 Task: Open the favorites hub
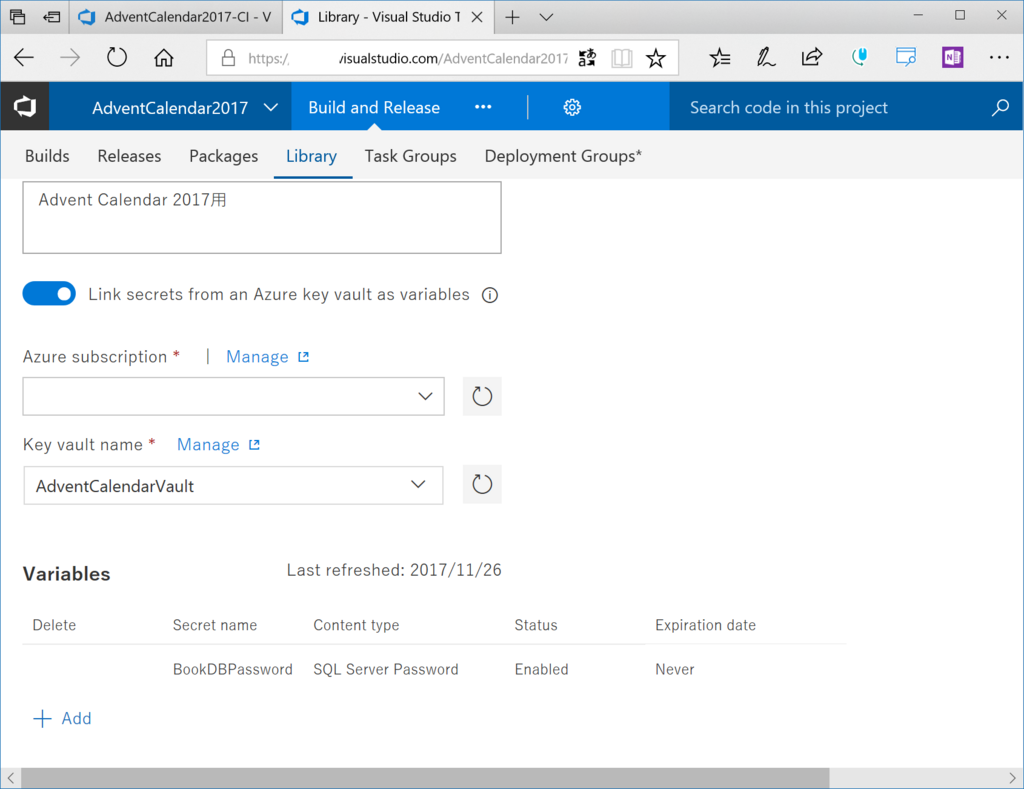point(720,57)
